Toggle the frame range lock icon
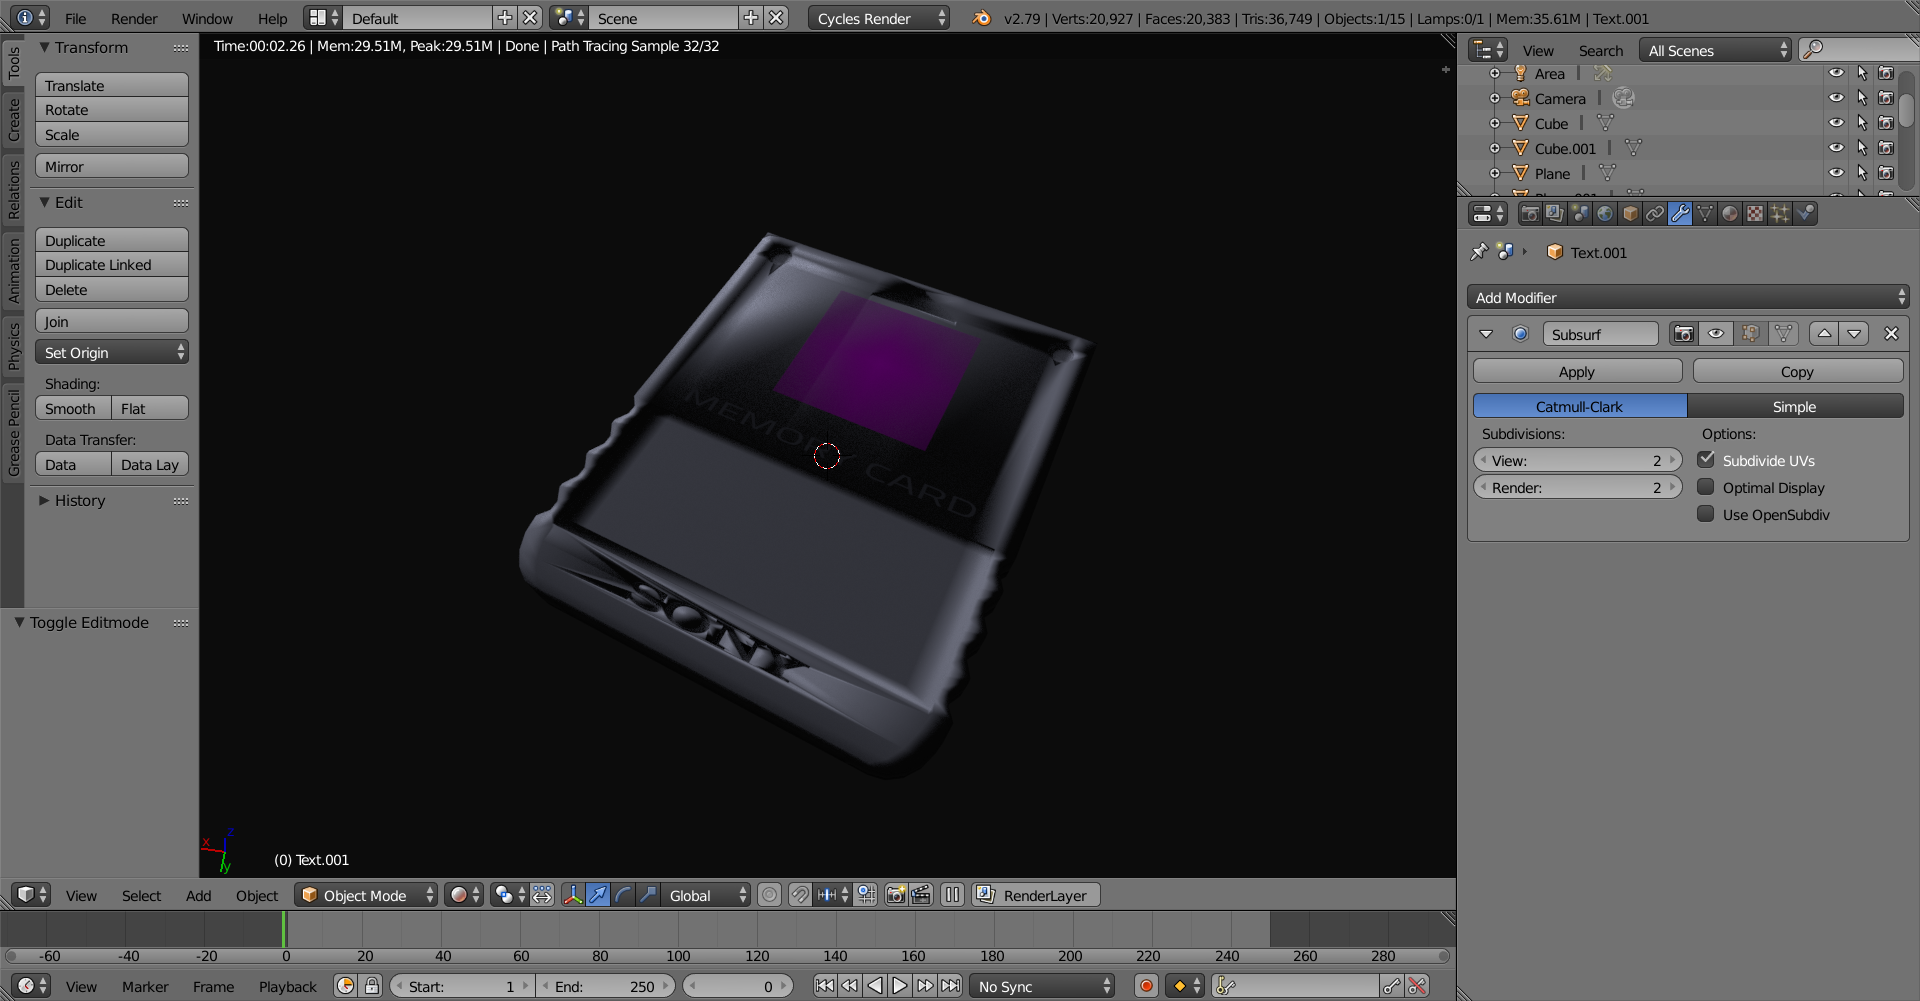Screen dimensions: 1920x1001 pyautogui.click(x=372, y=986)
